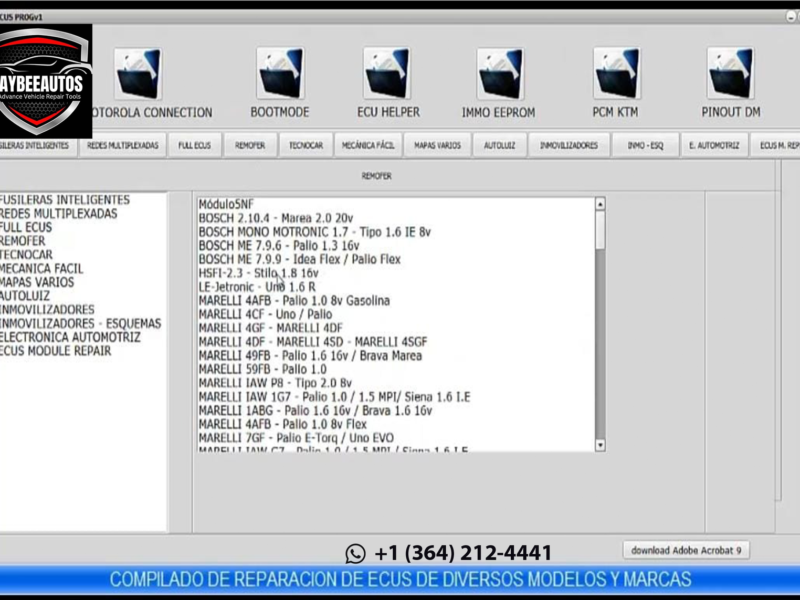Select ELECTRONICA AUTOMOTRIZ in left list
The width and height of the screenshot is (800, 600).
tap(70, 337)
